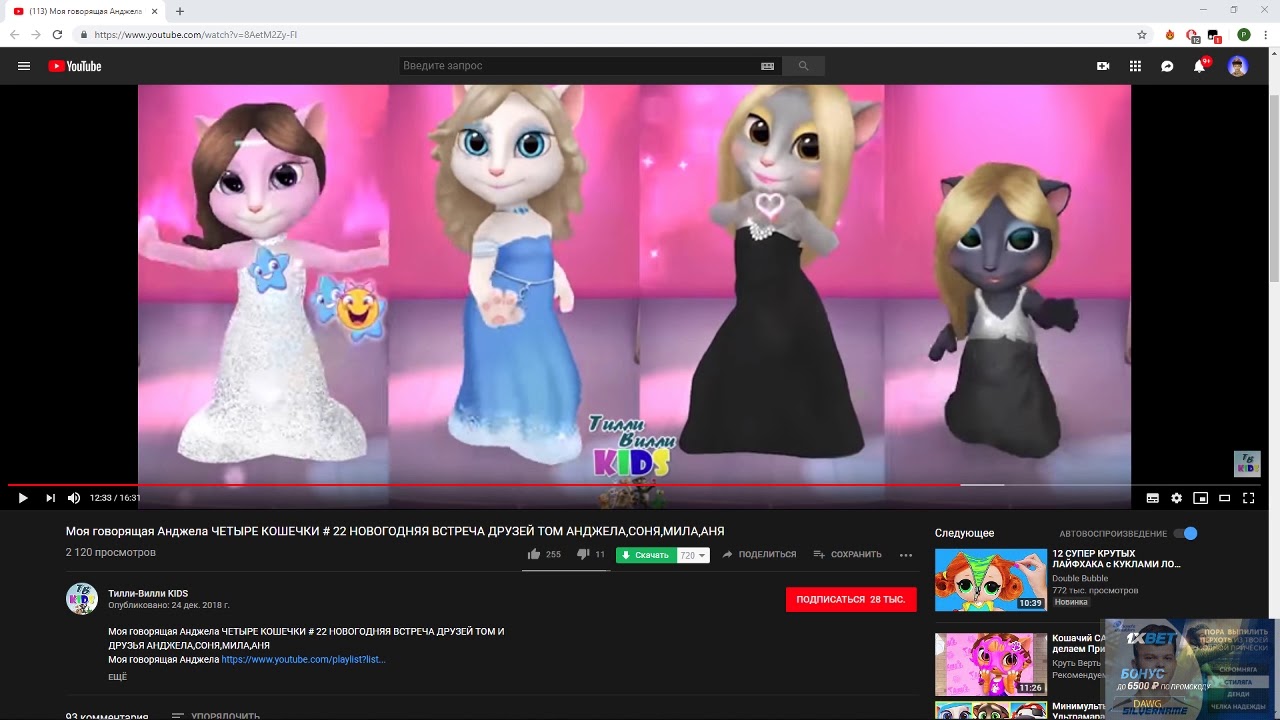
Task: Open the Chrome three-dot menu
Action: 1266,34
